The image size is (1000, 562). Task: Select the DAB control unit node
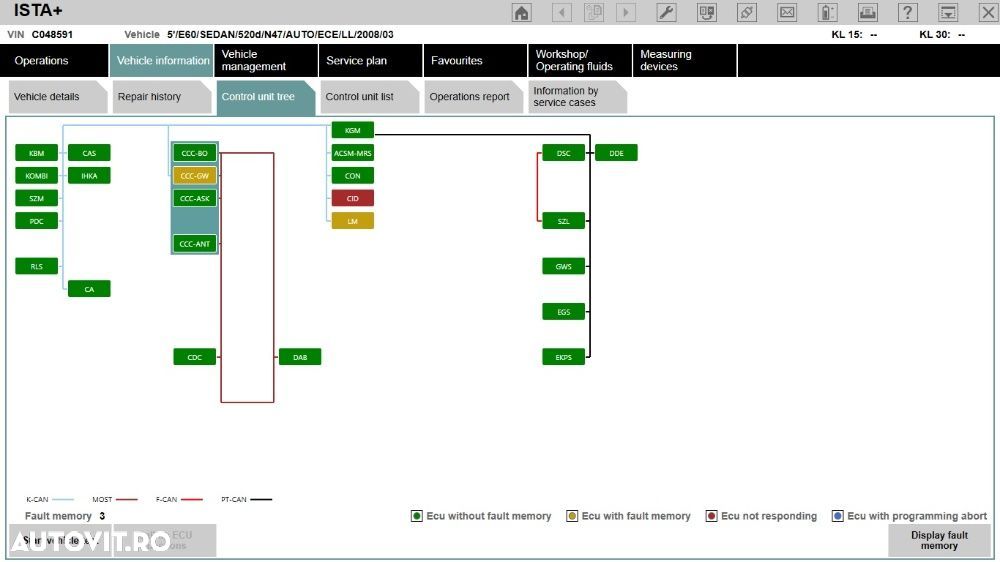pos(300,357)
